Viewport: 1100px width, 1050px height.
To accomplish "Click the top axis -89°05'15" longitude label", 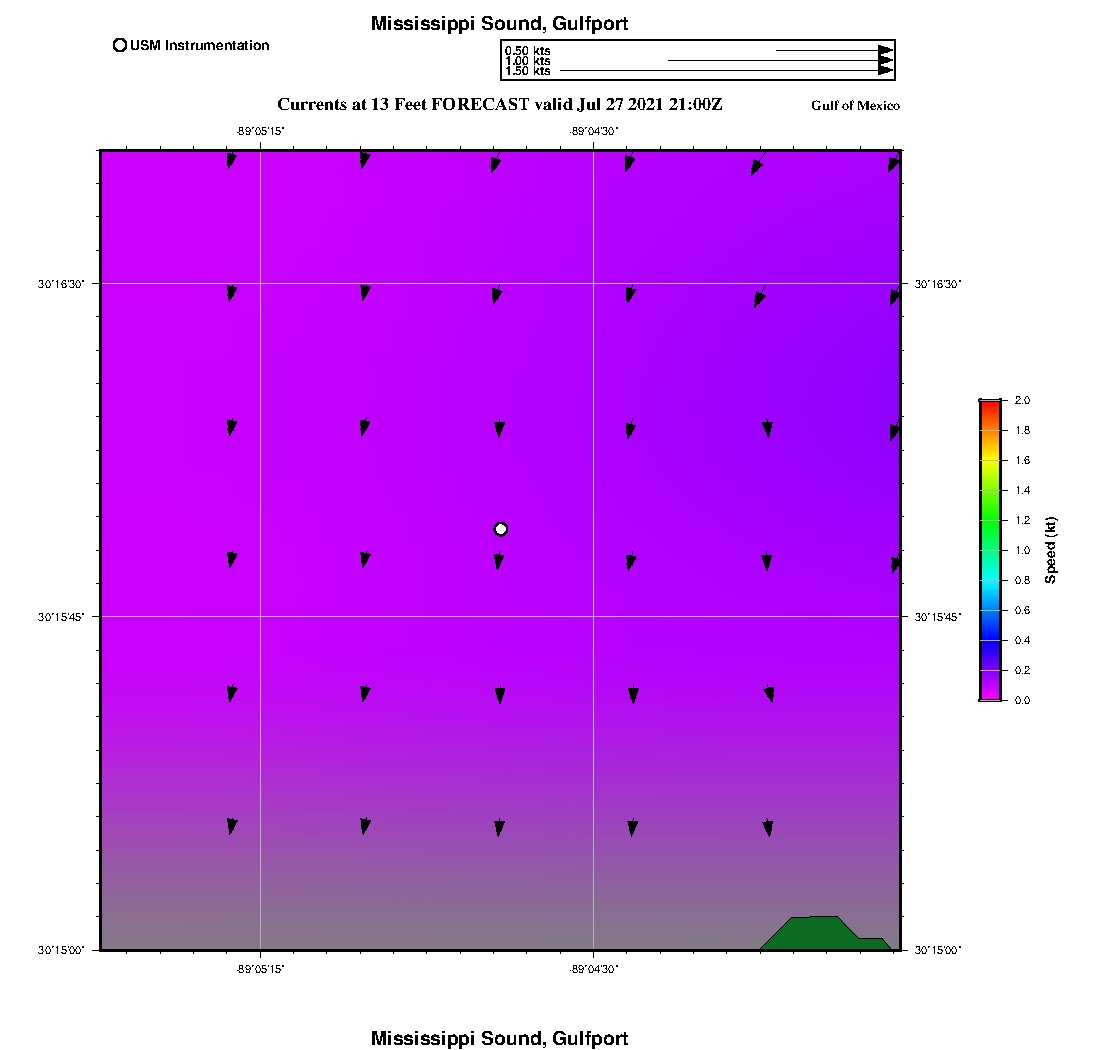I will [262, 131].
